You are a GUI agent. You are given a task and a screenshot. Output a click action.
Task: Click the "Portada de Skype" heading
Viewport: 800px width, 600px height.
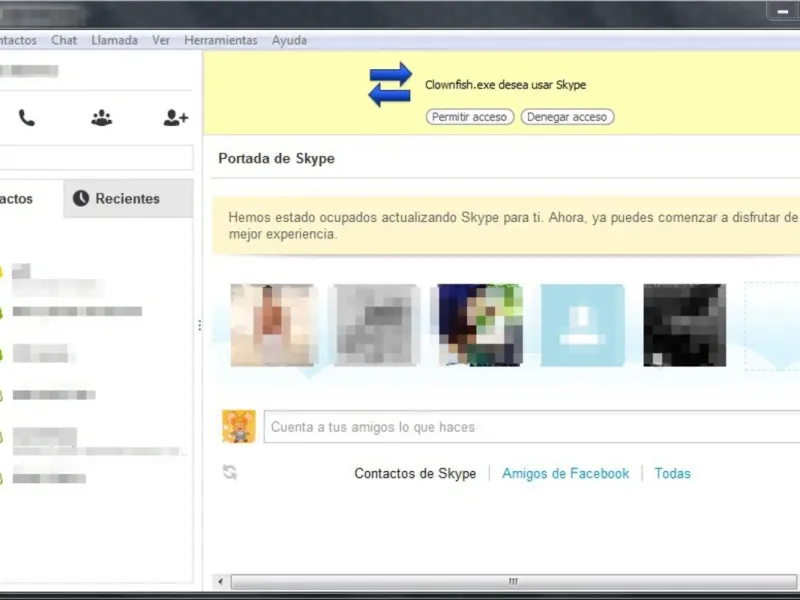[x=277, y=159]
